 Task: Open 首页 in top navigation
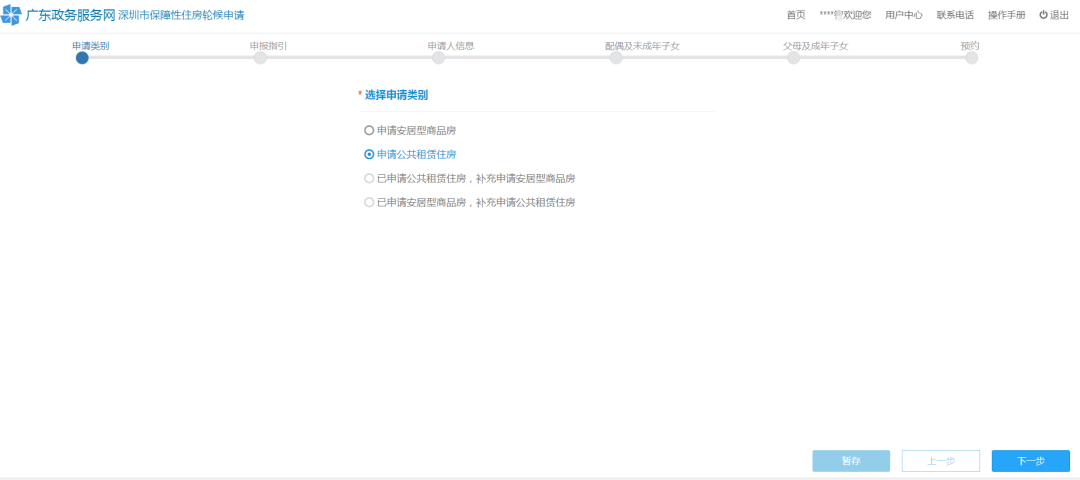coord(795,15)
